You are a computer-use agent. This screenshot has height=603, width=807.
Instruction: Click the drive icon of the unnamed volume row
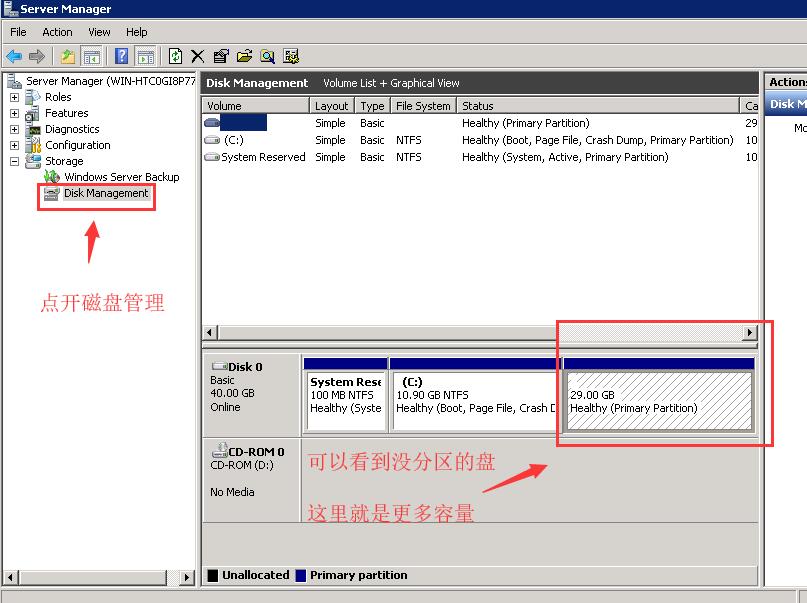point(212,123)
